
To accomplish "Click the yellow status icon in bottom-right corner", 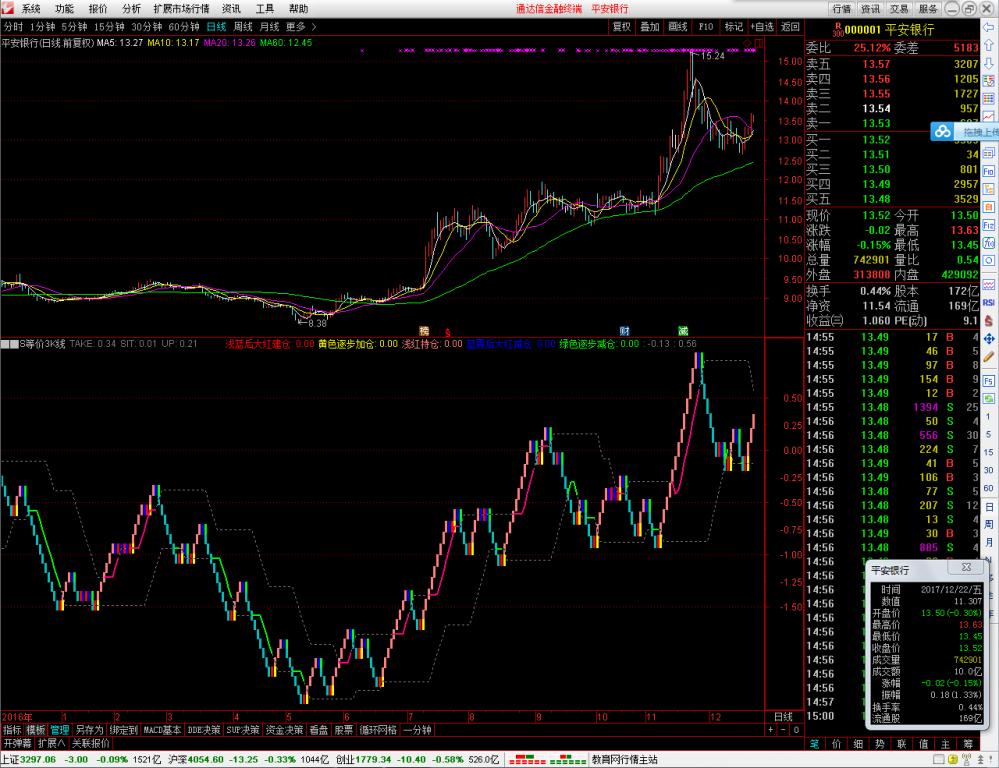I will (952, 760).
